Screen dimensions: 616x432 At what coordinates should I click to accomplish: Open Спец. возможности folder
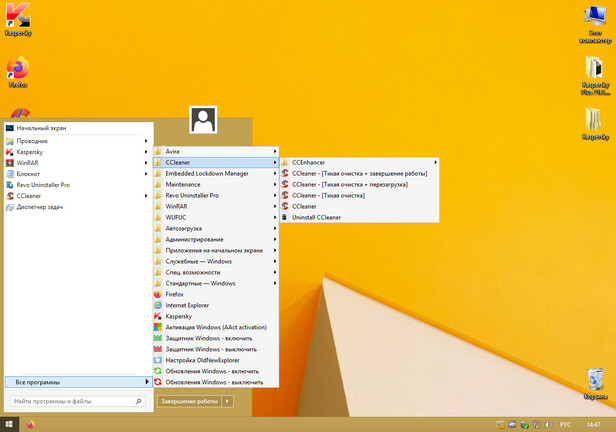216,272
